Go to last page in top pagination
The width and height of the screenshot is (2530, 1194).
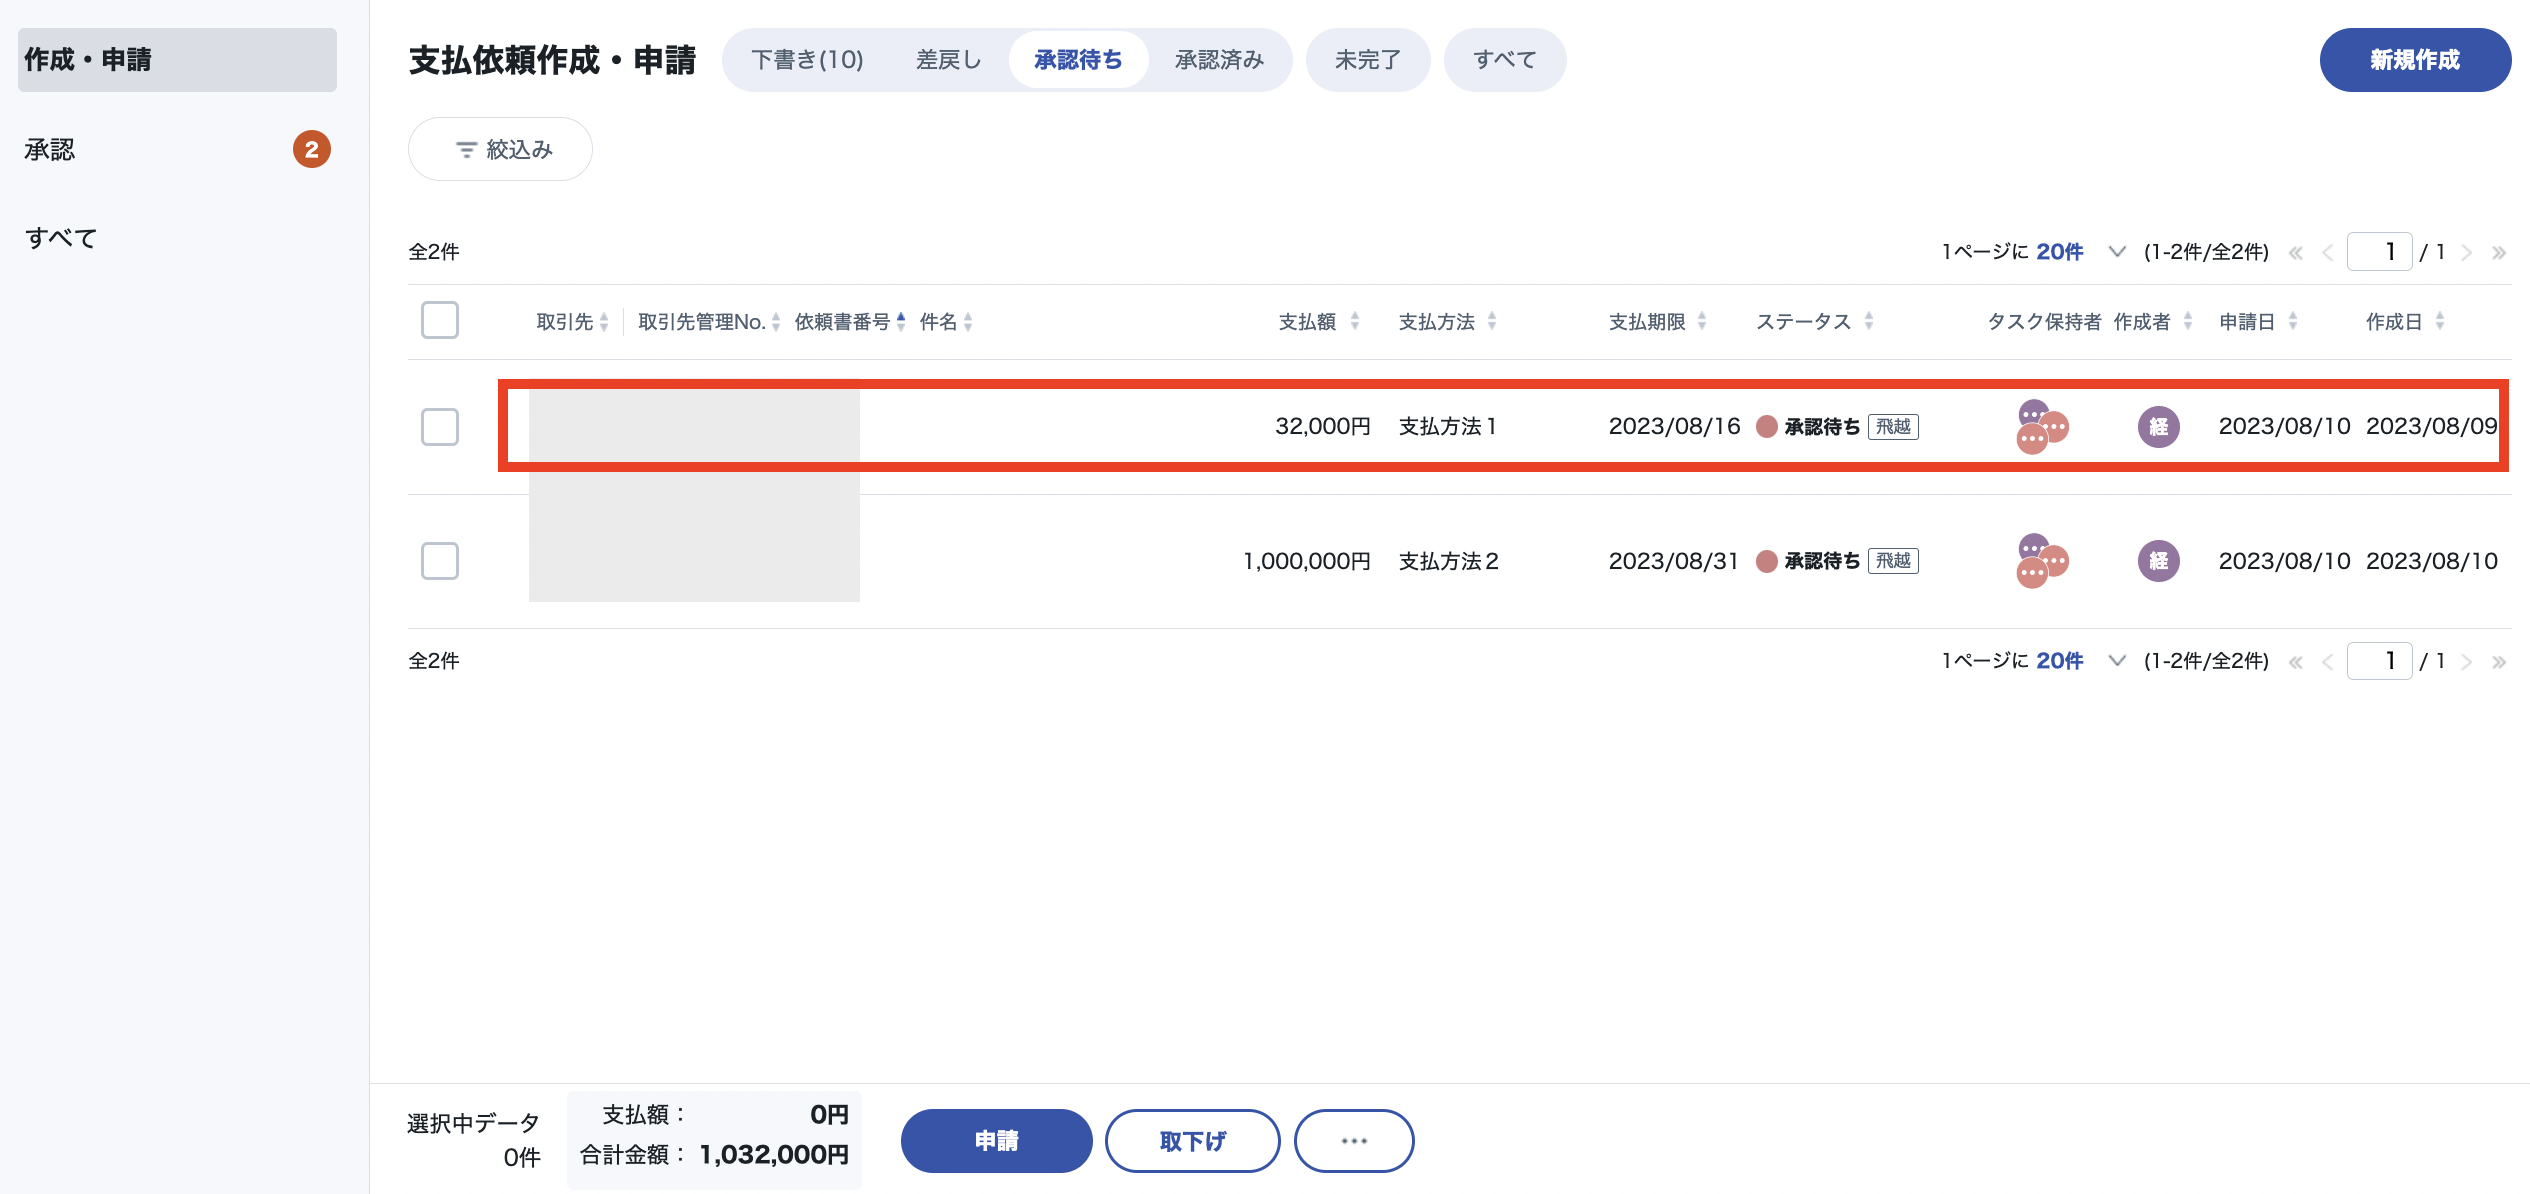coord(2499,253)
